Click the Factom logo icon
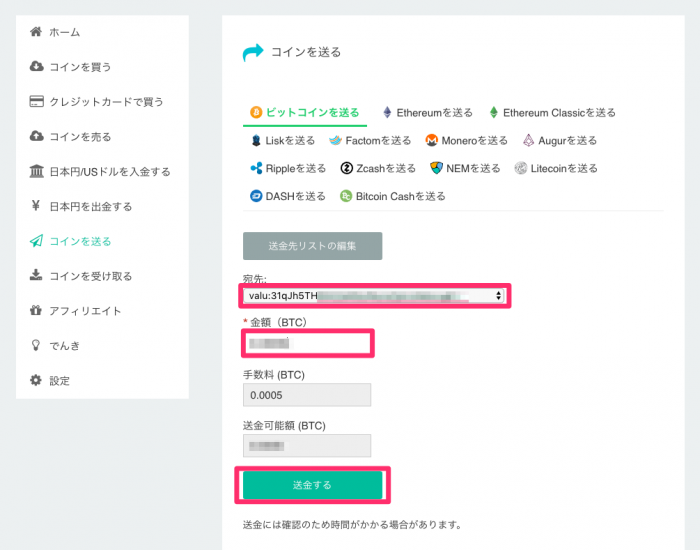Screen dimensions: 700x550 [x=335, y=141]
